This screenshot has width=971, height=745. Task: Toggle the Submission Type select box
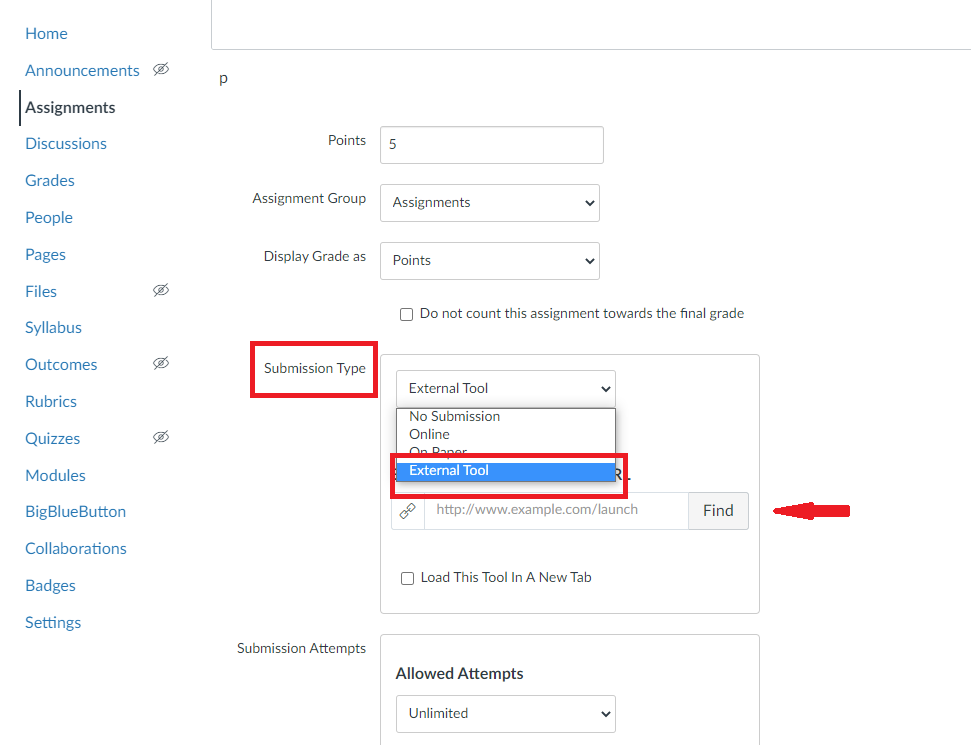click(x=506, y=389)
